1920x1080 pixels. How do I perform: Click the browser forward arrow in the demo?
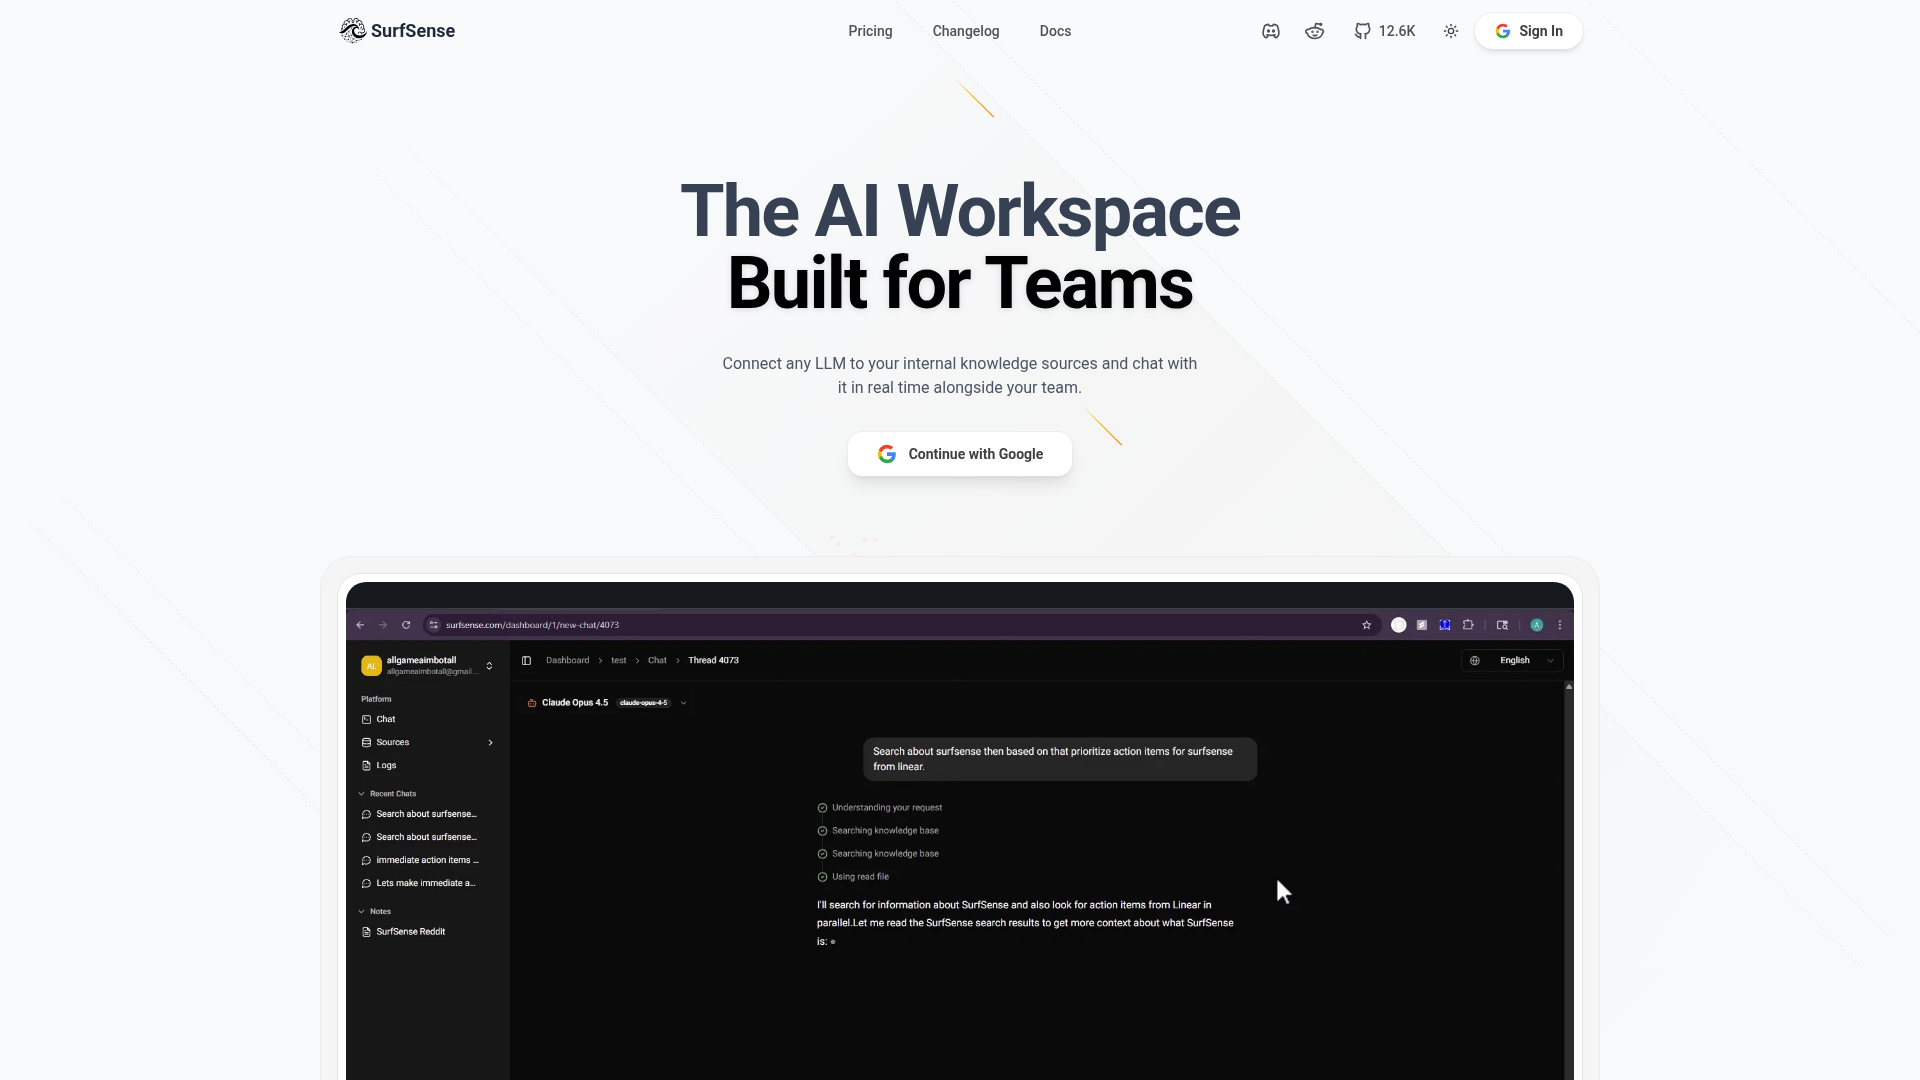pos(383,625)
